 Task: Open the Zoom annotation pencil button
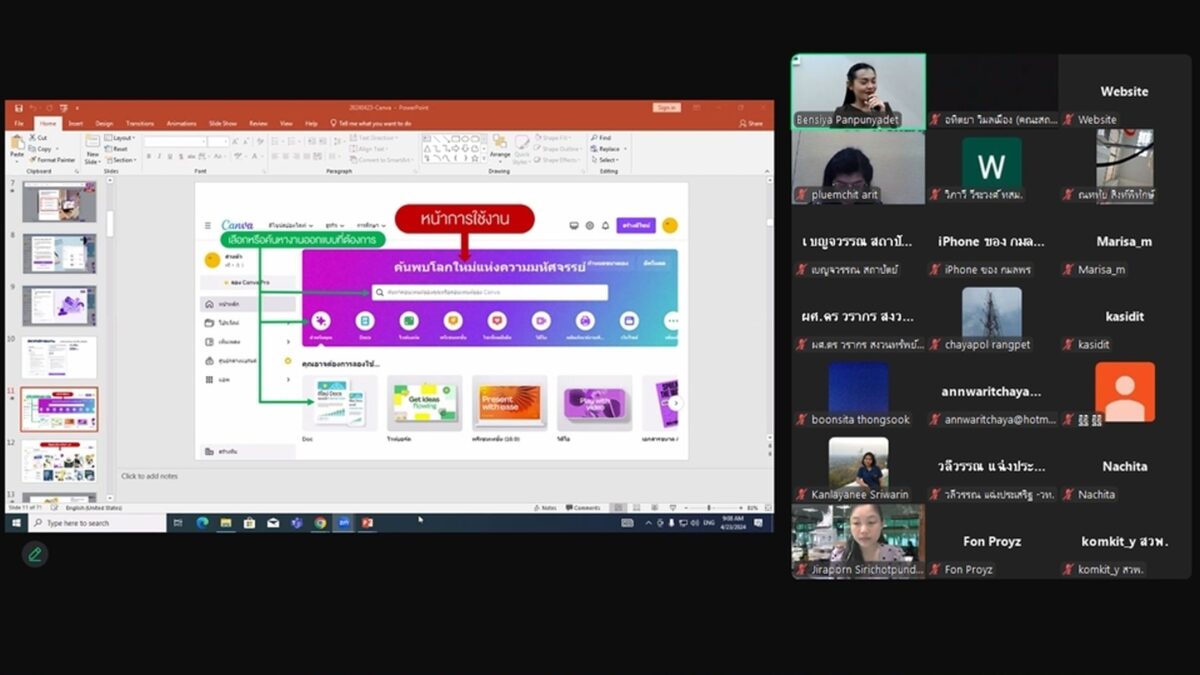(35, 554)
